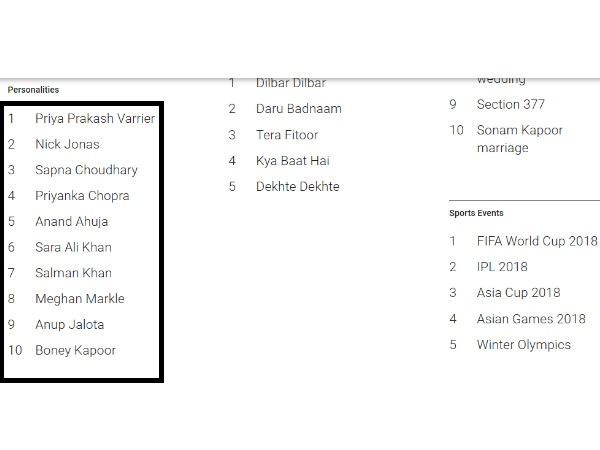Open the Nick Jonas entry

coord(67,144)
